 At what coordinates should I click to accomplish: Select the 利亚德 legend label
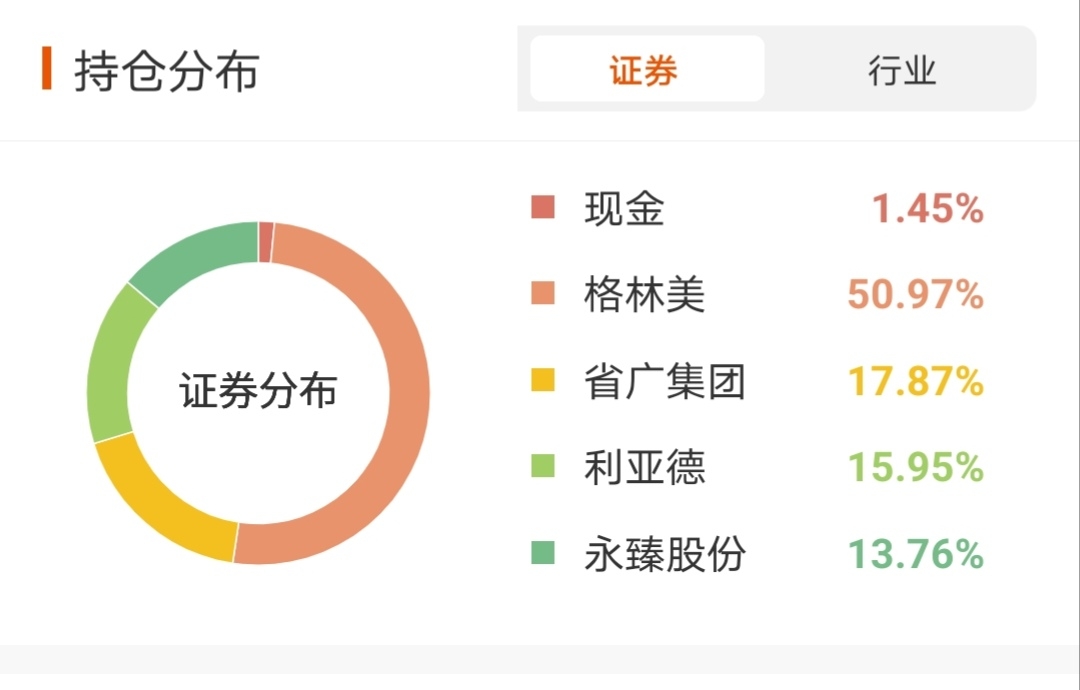(645, 467)
